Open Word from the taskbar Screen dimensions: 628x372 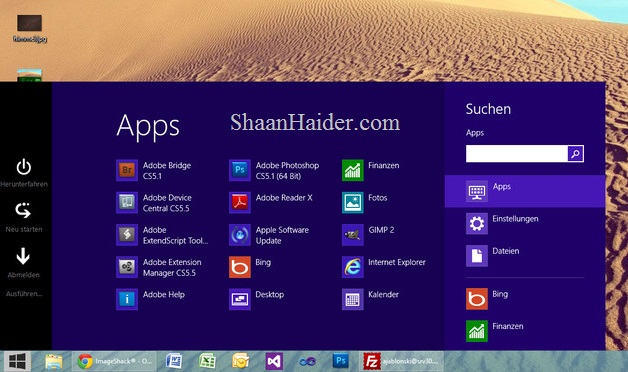174,362
